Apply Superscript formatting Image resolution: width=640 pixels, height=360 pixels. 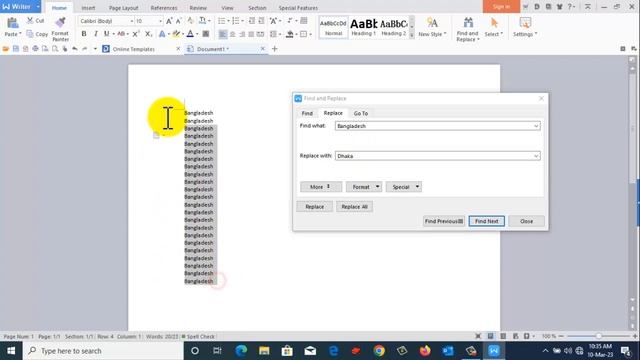click(136, 34)
